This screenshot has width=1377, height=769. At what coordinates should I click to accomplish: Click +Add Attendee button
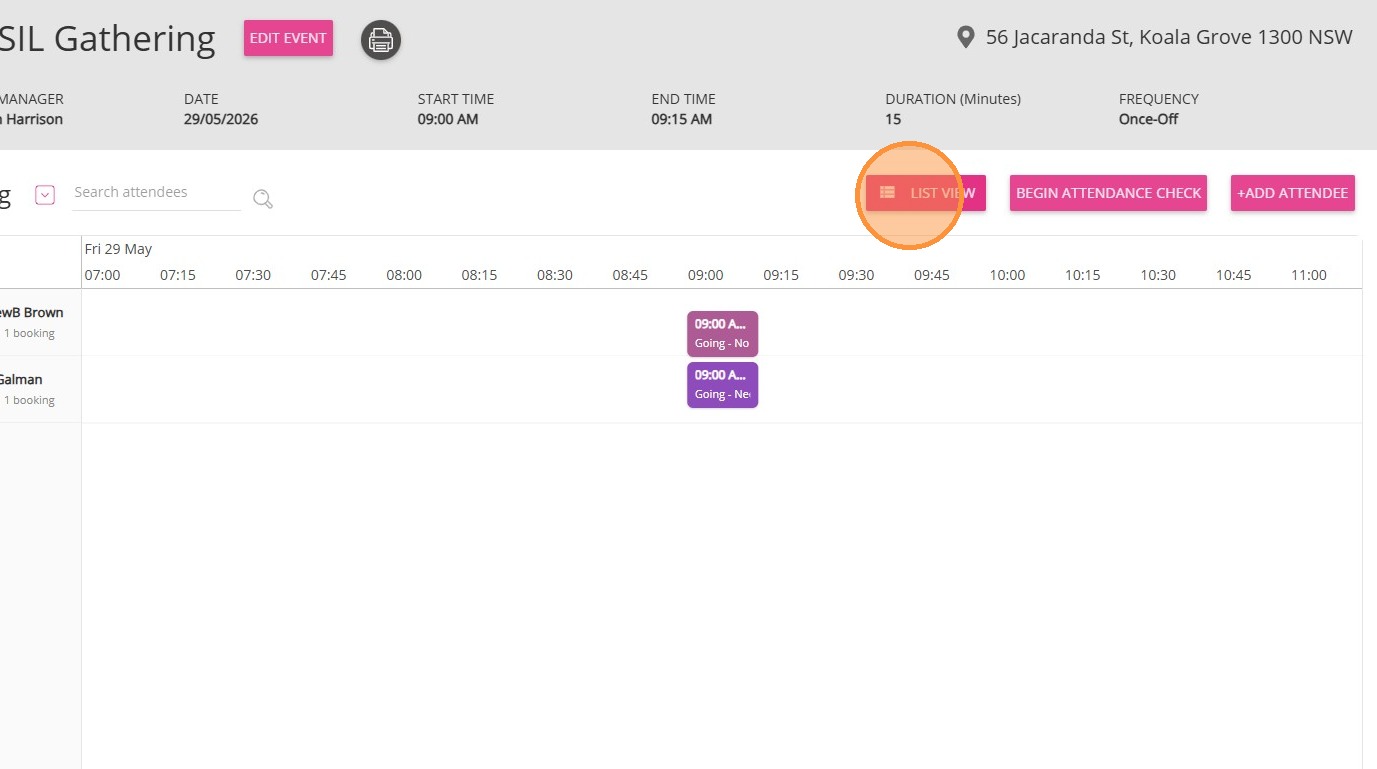click(1293, 193)
